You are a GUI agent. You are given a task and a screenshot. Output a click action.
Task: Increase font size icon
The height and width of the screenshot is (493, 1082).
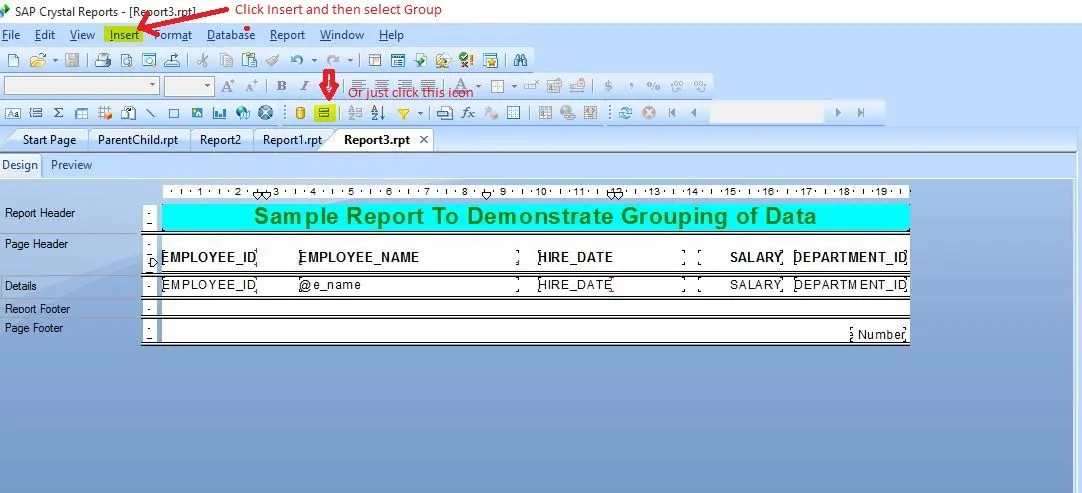coord(228,86)
